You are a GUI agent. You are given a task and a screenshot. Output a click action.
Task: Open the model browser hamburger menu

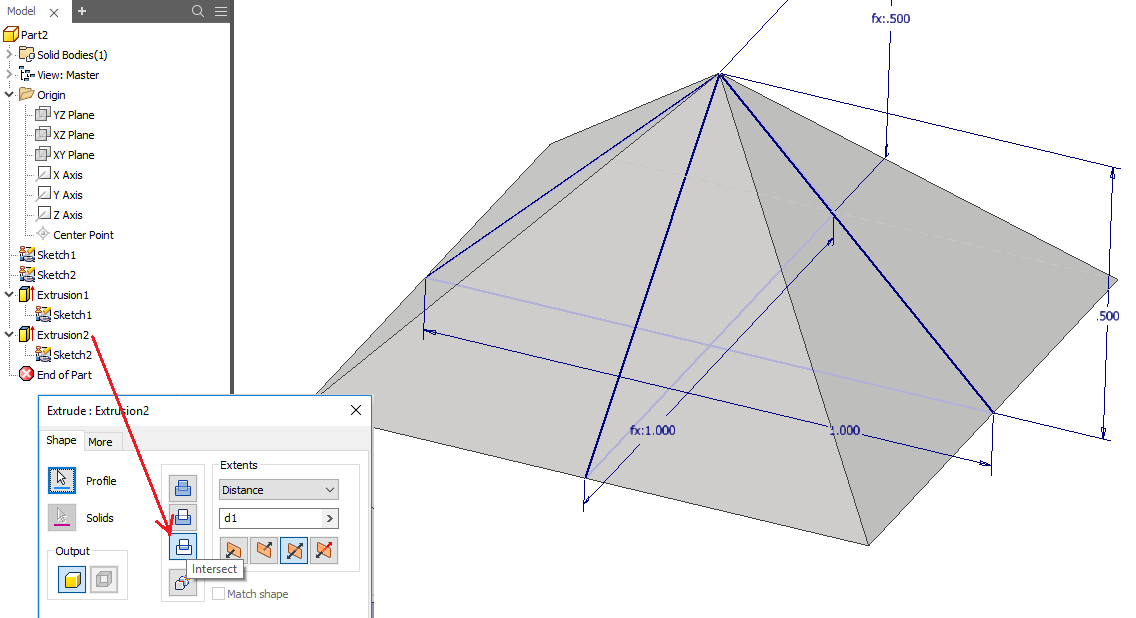(221, 11)
